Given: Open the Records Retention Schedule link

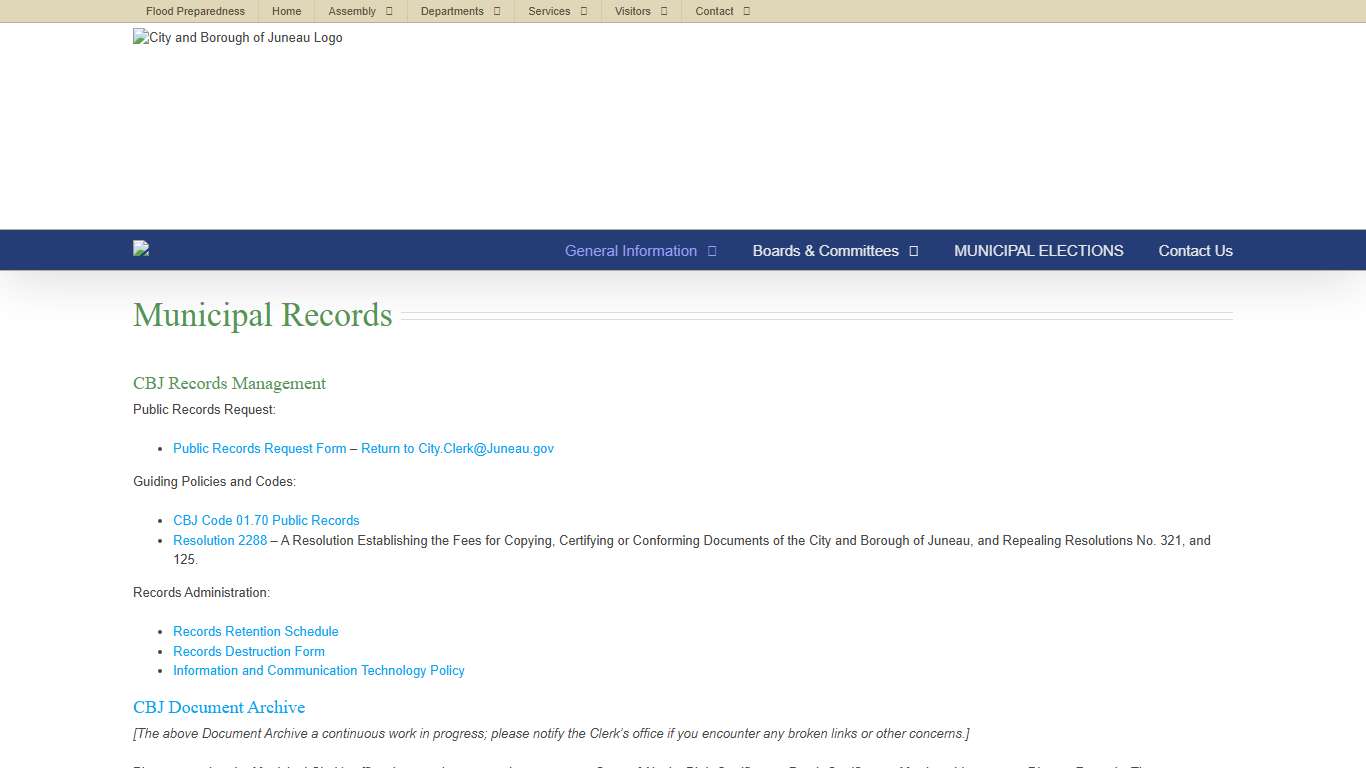Looking at the screenshot, I should 255,631.
